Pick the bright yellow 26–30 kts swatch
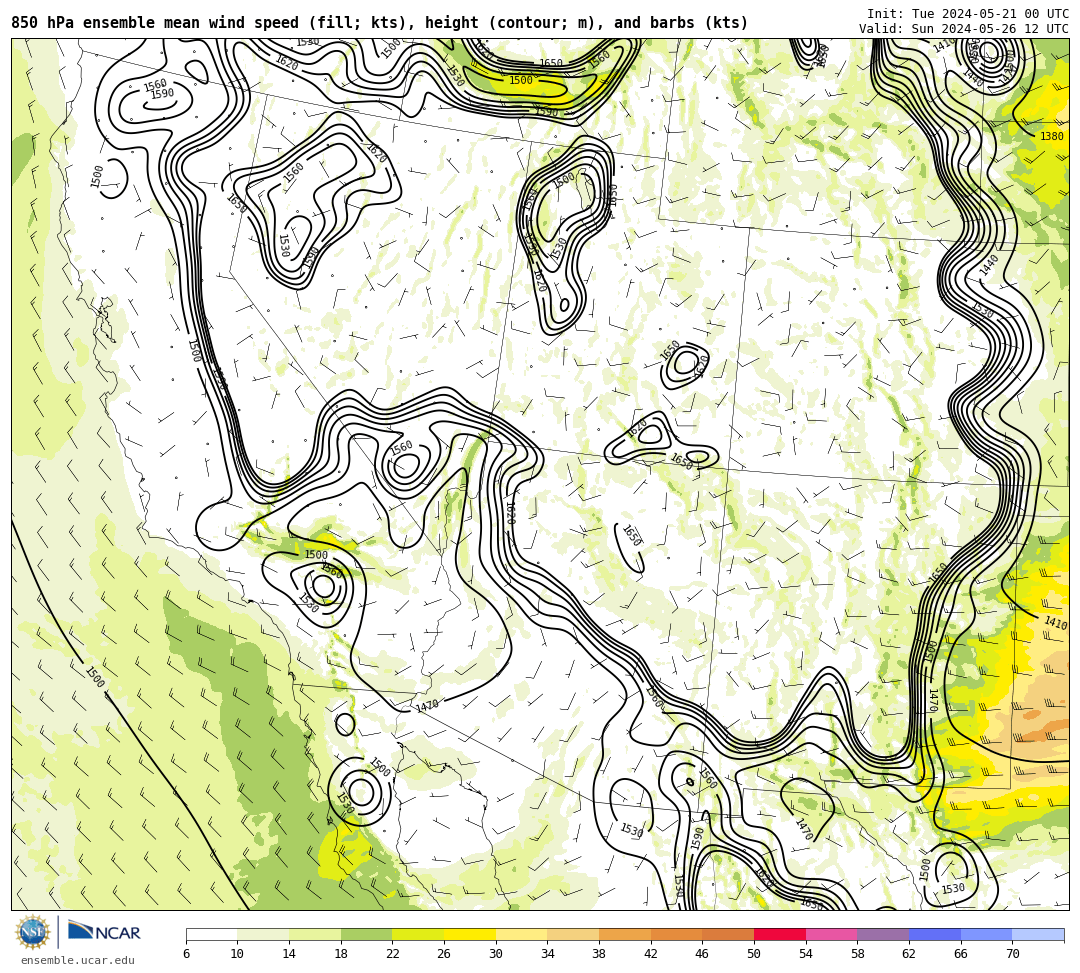The height and width of the screenshot is (973, 1080). pyautogui.click(x=470, y=934)
